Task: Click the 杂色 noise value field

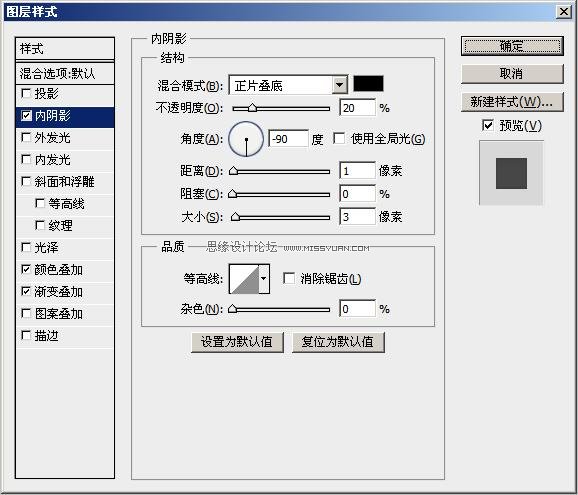Action: tap(357, 308)
